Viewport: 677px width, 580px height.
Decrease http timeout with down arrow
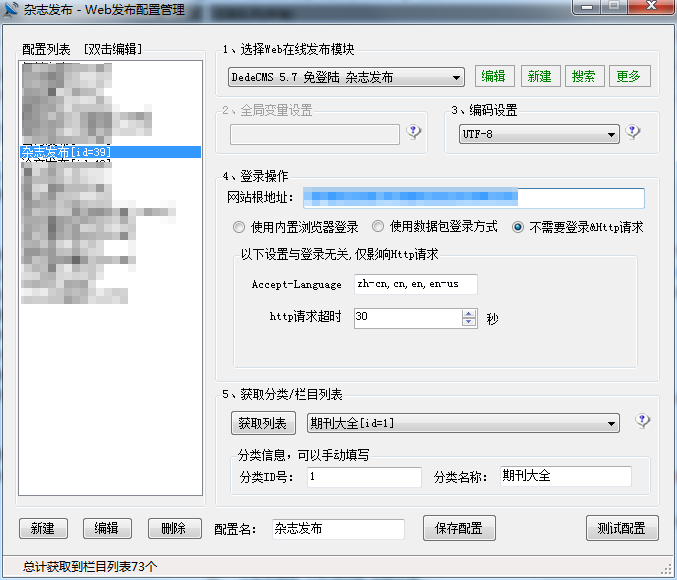469,323
